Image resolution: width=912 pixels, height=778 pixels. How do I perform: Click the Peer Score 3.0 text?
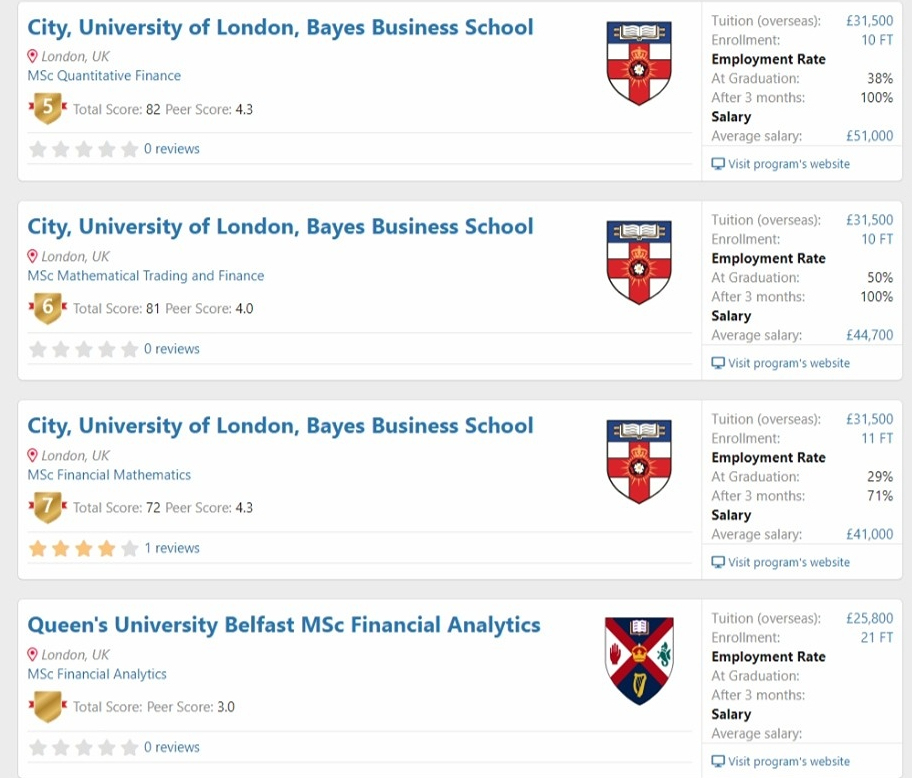(191, 707)
